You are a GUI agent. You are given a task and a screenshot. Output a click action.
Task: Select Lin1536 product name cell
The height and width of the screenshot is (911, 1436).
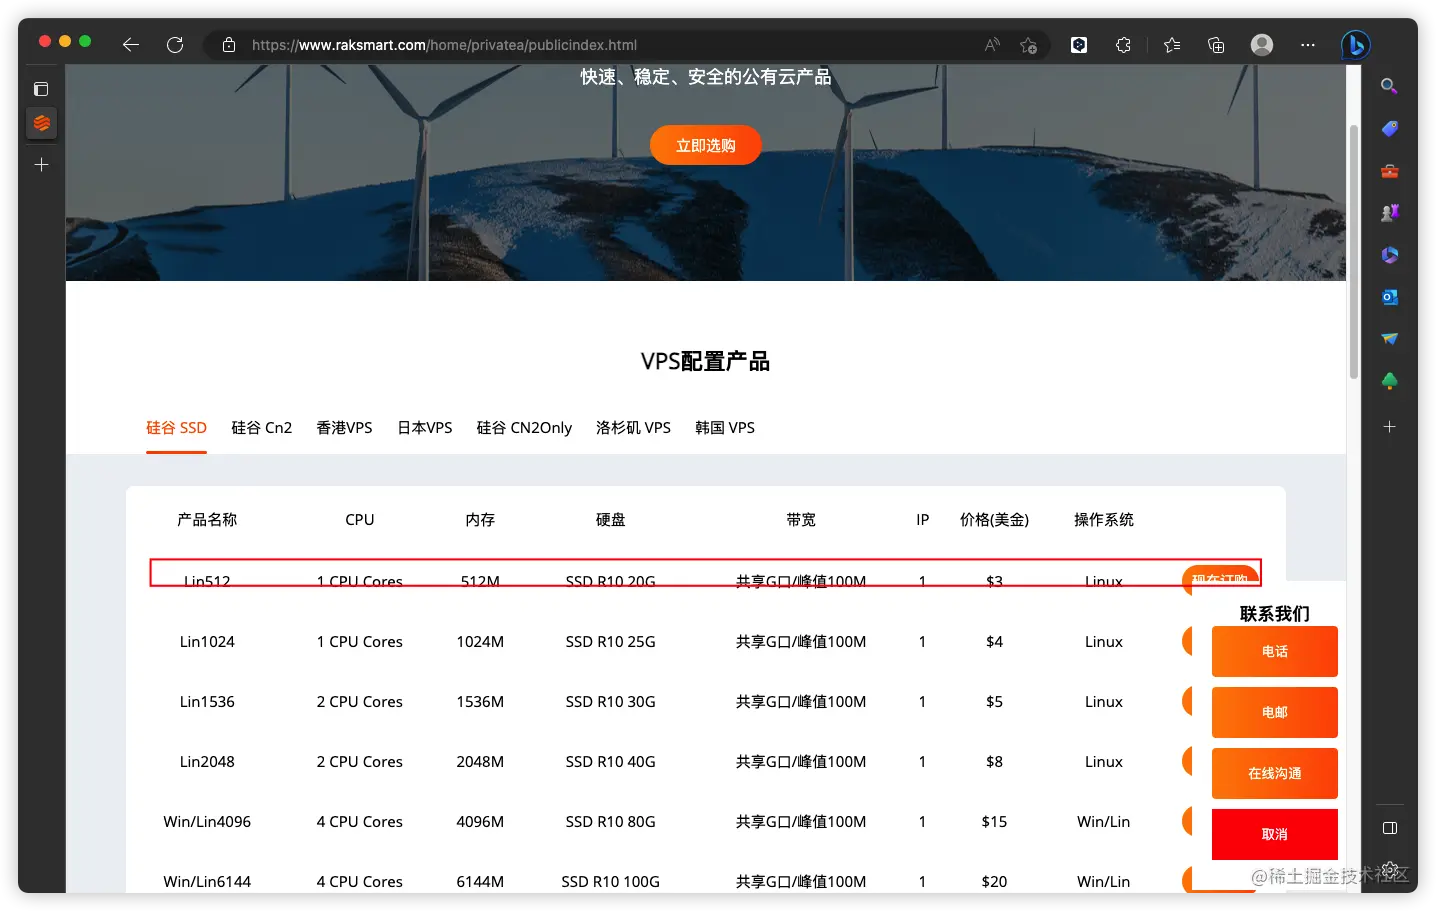(x=207, y=702)
